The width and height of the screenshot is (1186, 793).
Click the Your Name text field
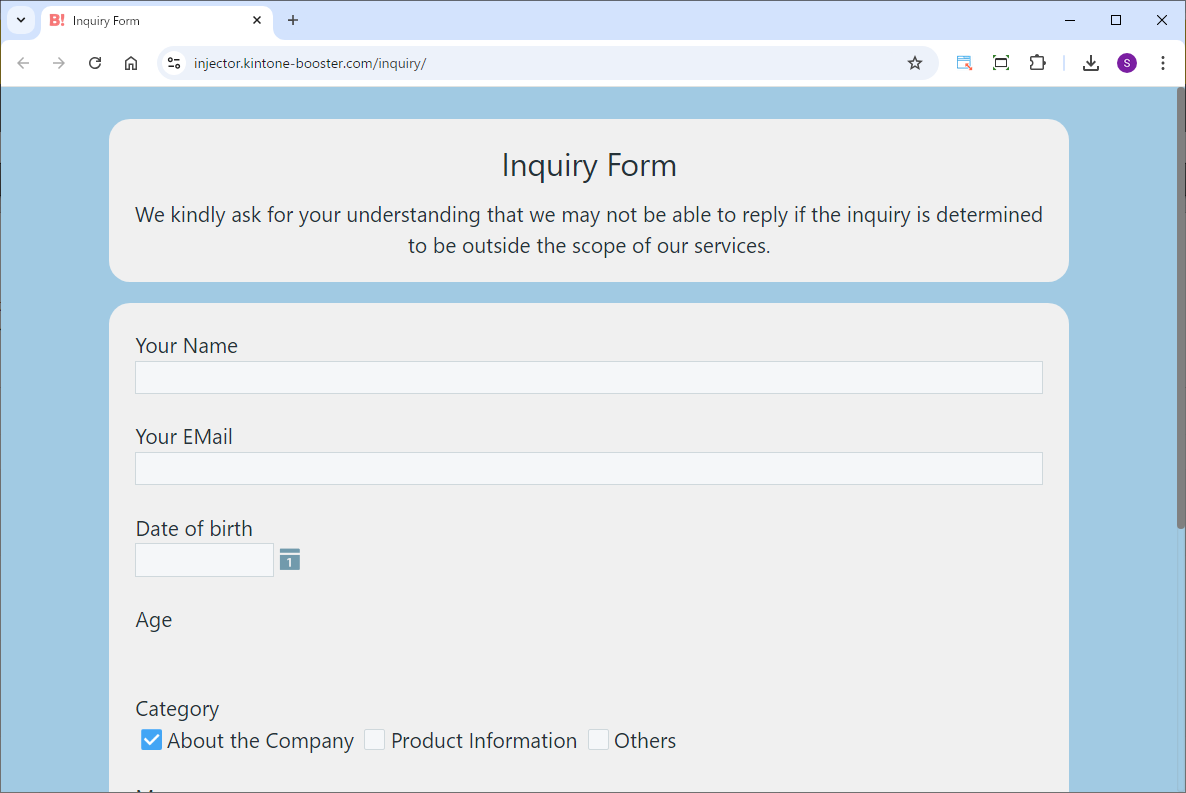tap(588, 377)
